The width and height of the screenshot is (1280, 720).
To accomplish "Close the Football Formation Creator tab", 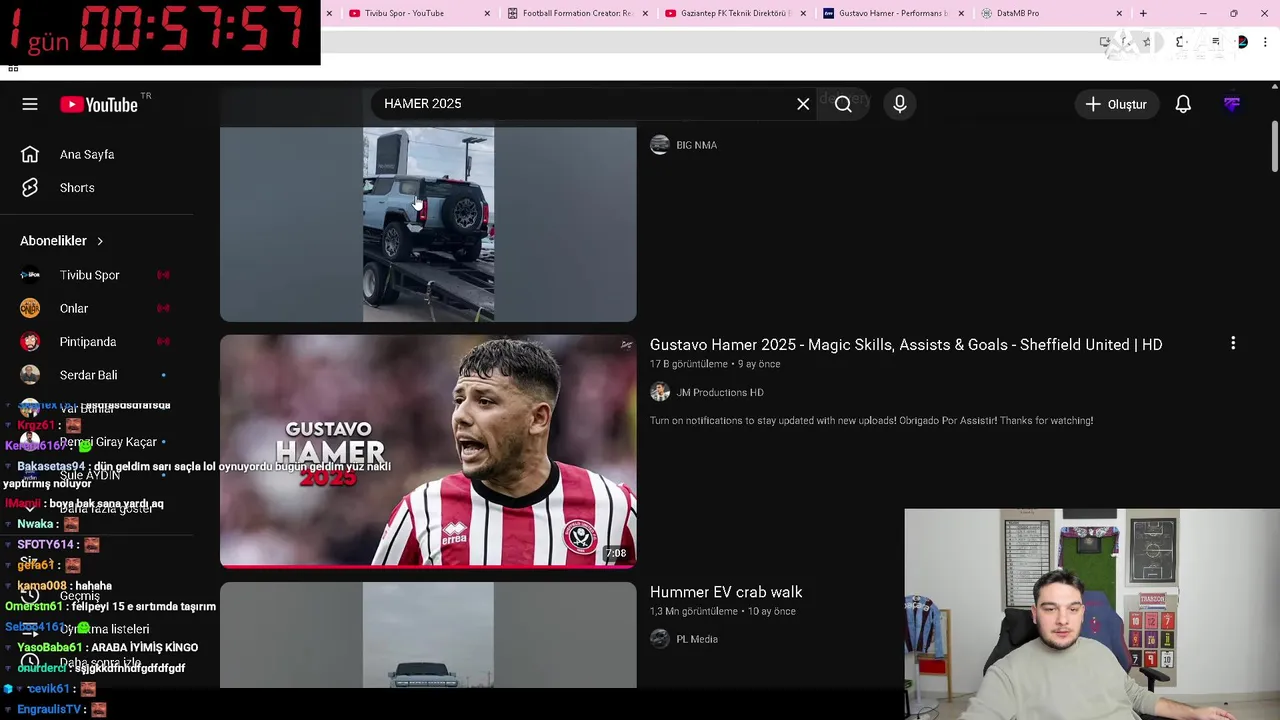I will [x=645, y=13].
